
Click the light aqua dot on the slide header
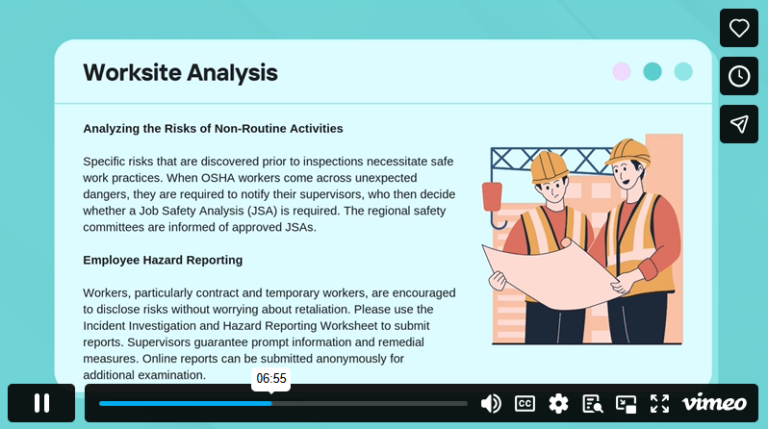[683, 72]
